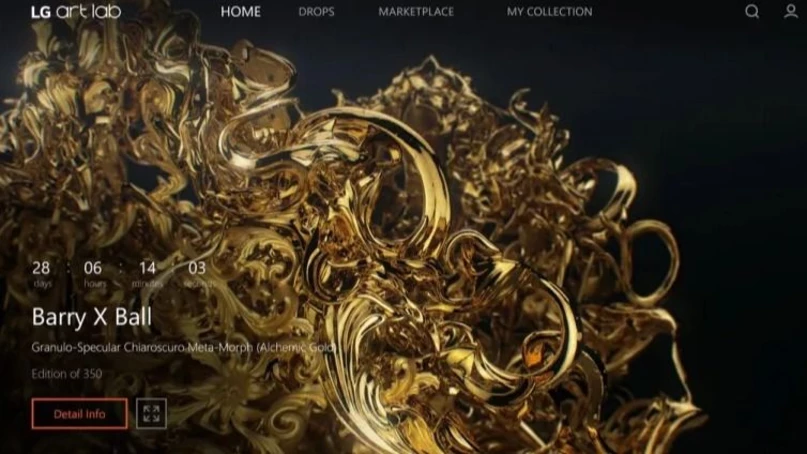Click the Edition of 350 text
Viewport: 807px width, 454px height.
click(x=67, y=374)
